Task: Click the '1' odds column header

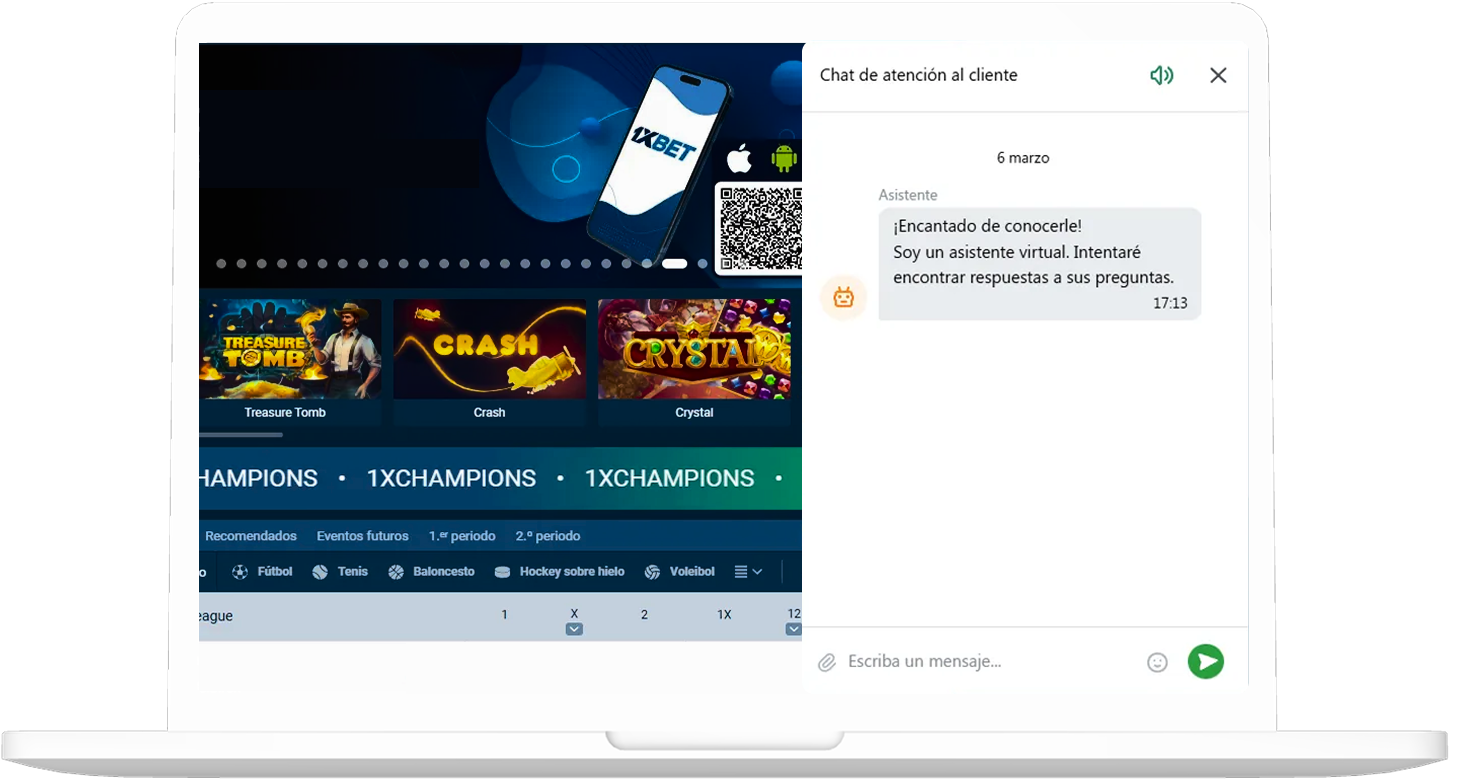Action: click(504, 615)
